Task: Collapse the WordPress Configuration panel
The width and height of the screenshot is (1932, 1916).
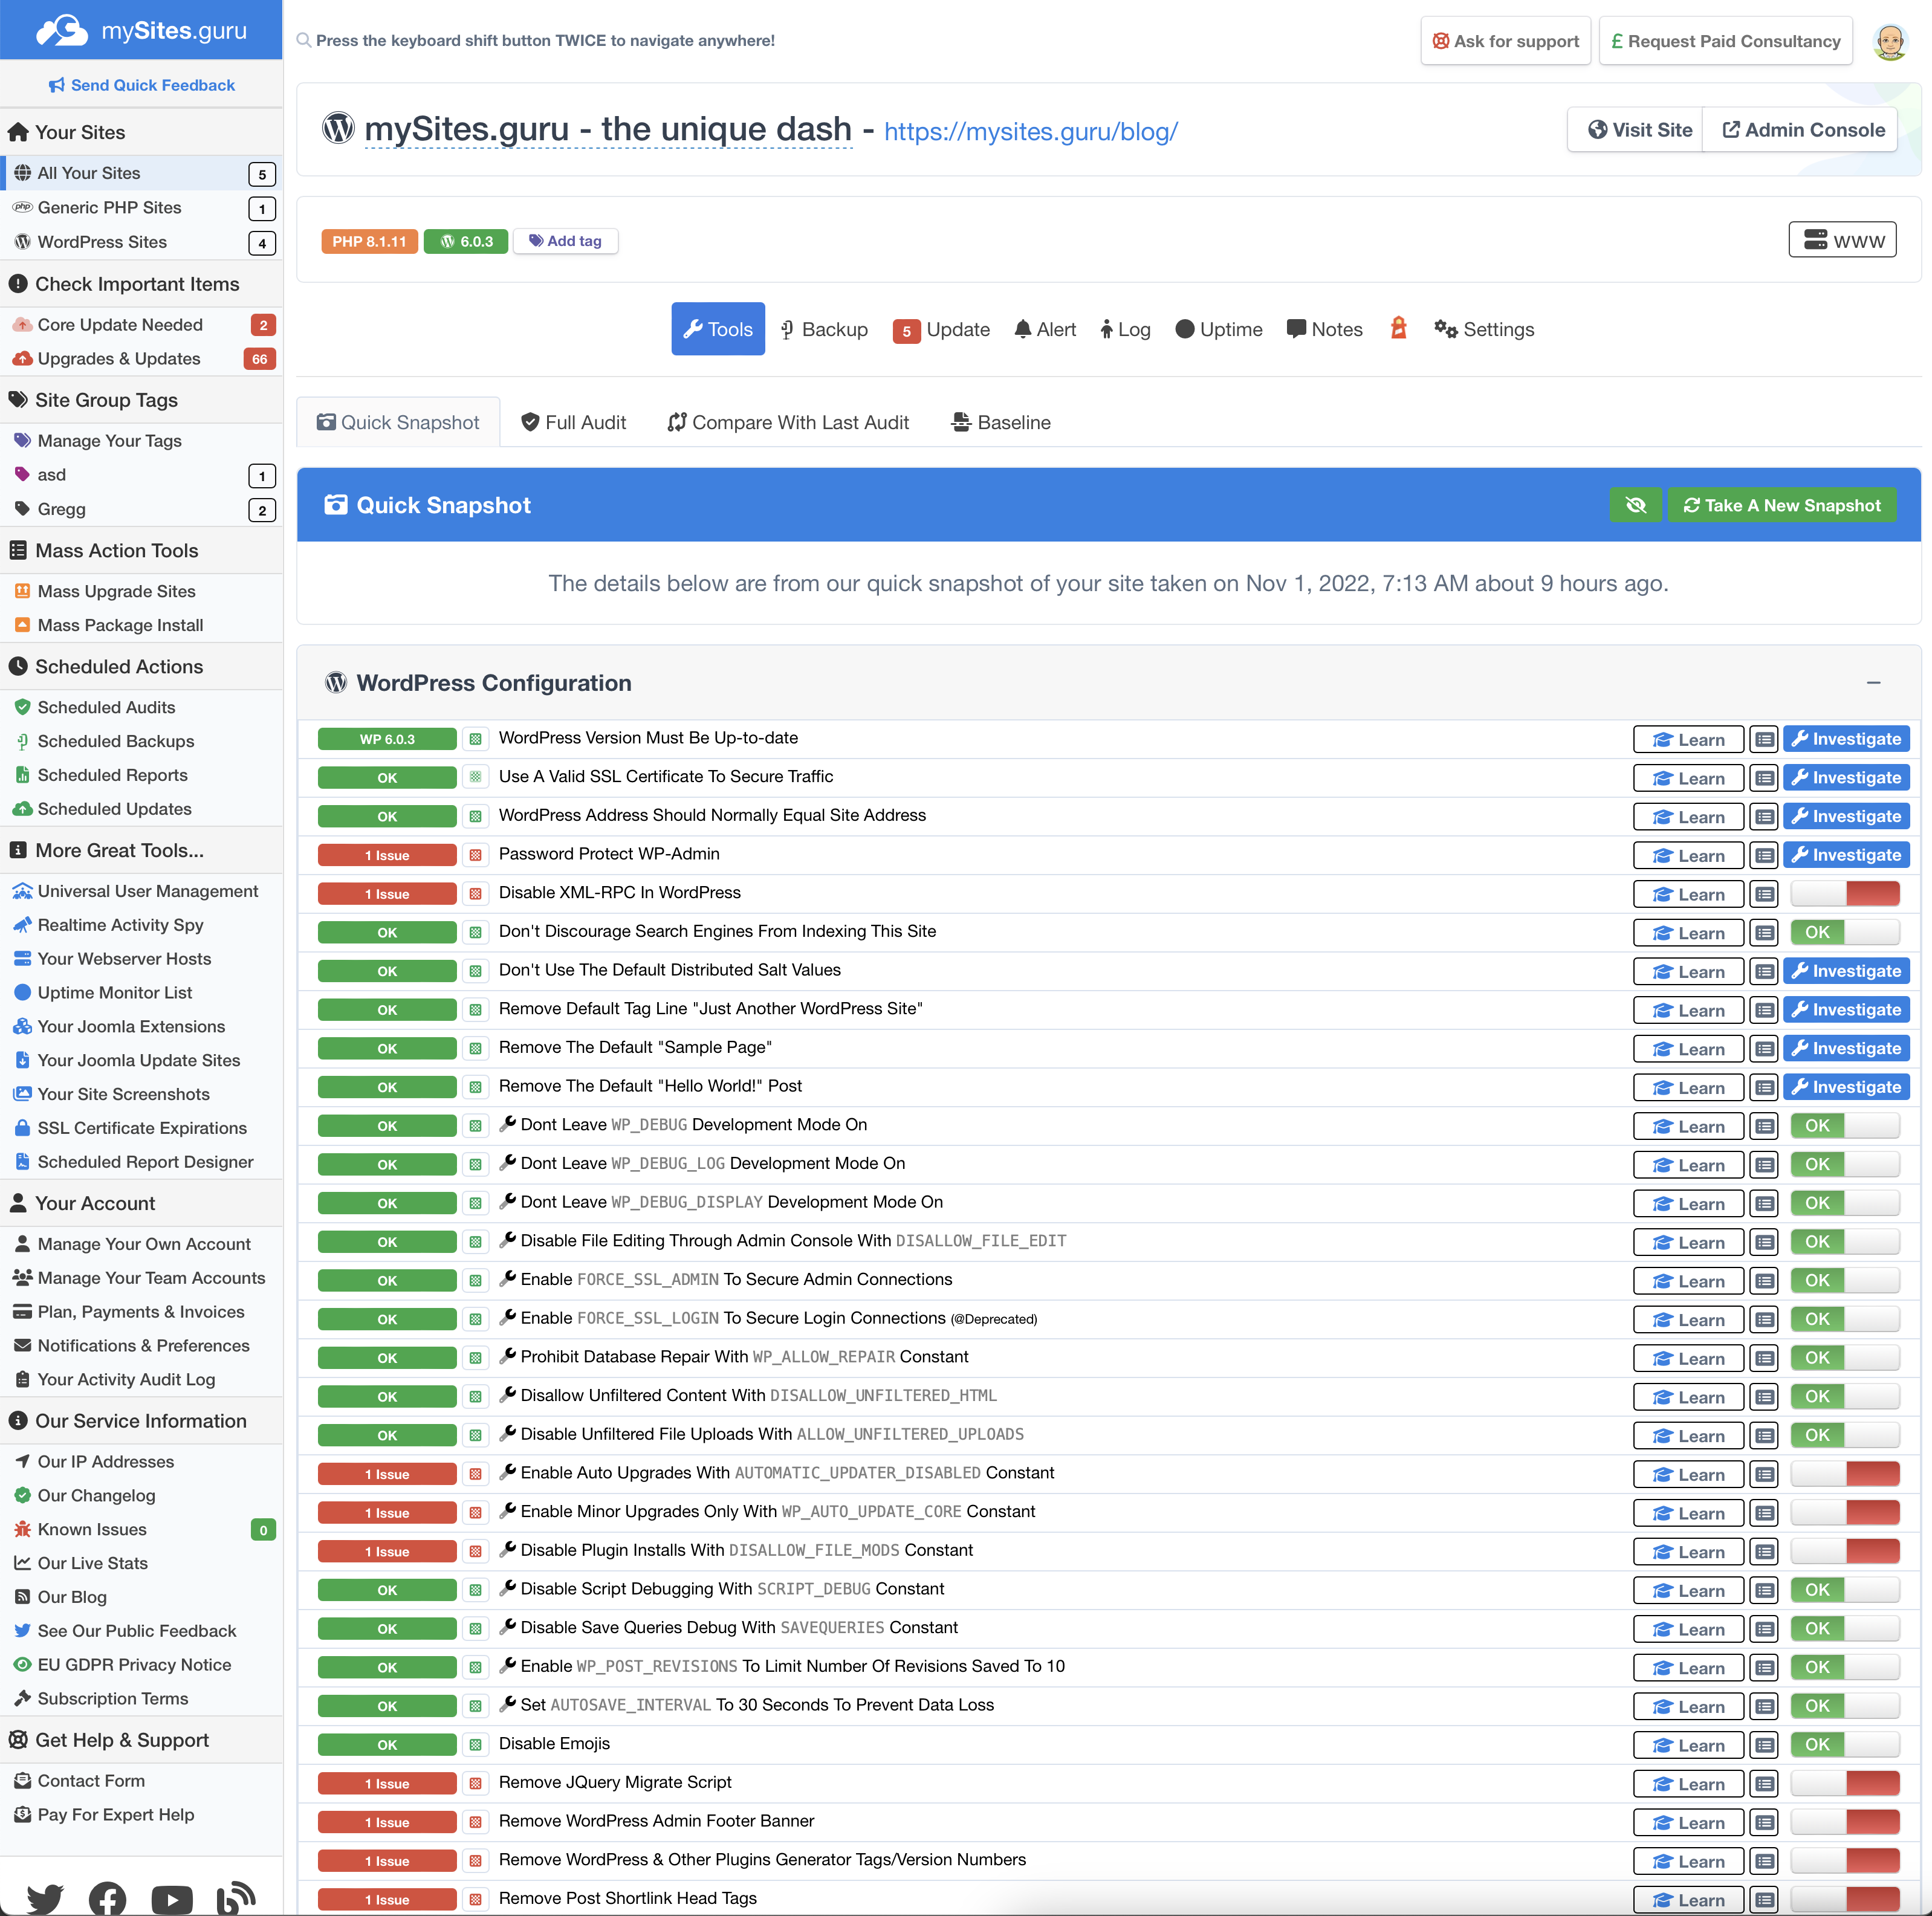Action: click(1873, 683)
